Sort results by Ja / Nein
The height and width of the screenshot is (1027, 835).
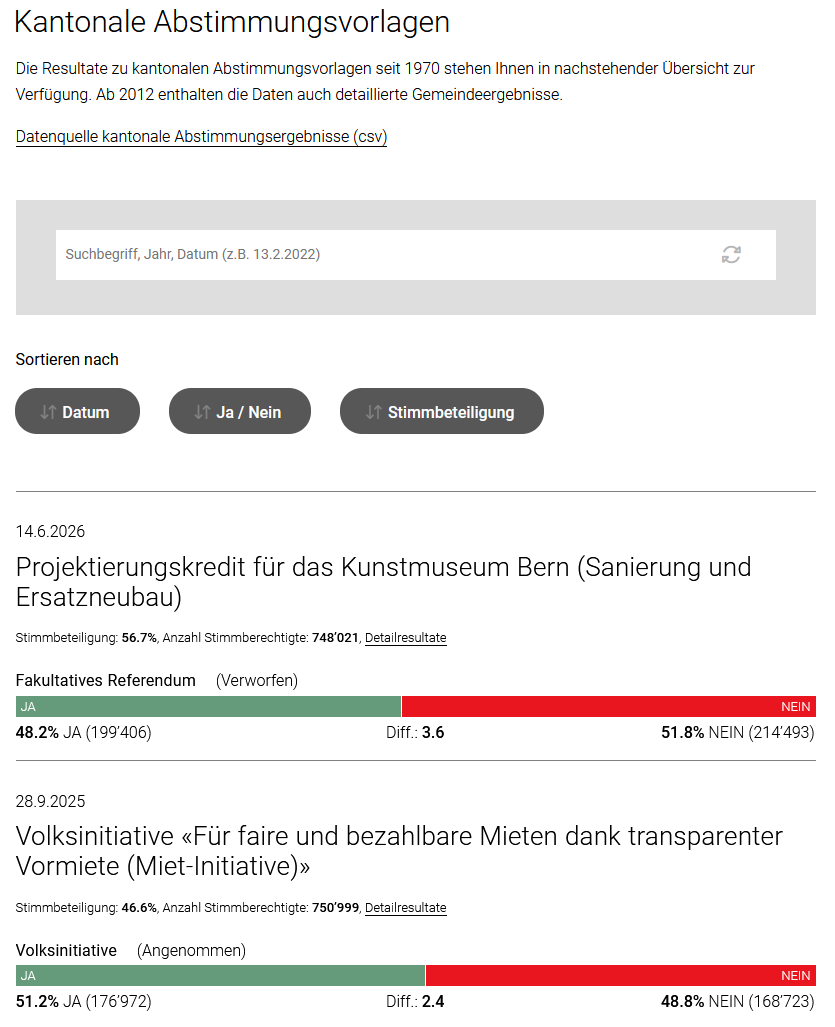(x=240, y=411)
